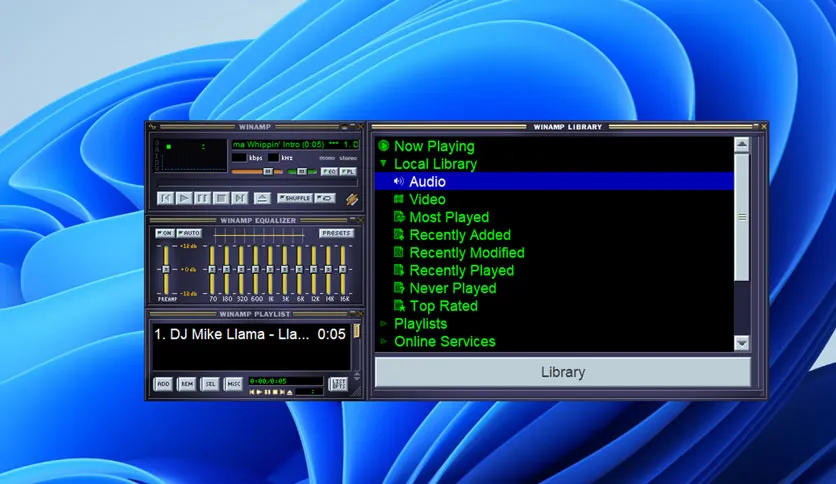Click the Library button at bottom

point(562,372)
